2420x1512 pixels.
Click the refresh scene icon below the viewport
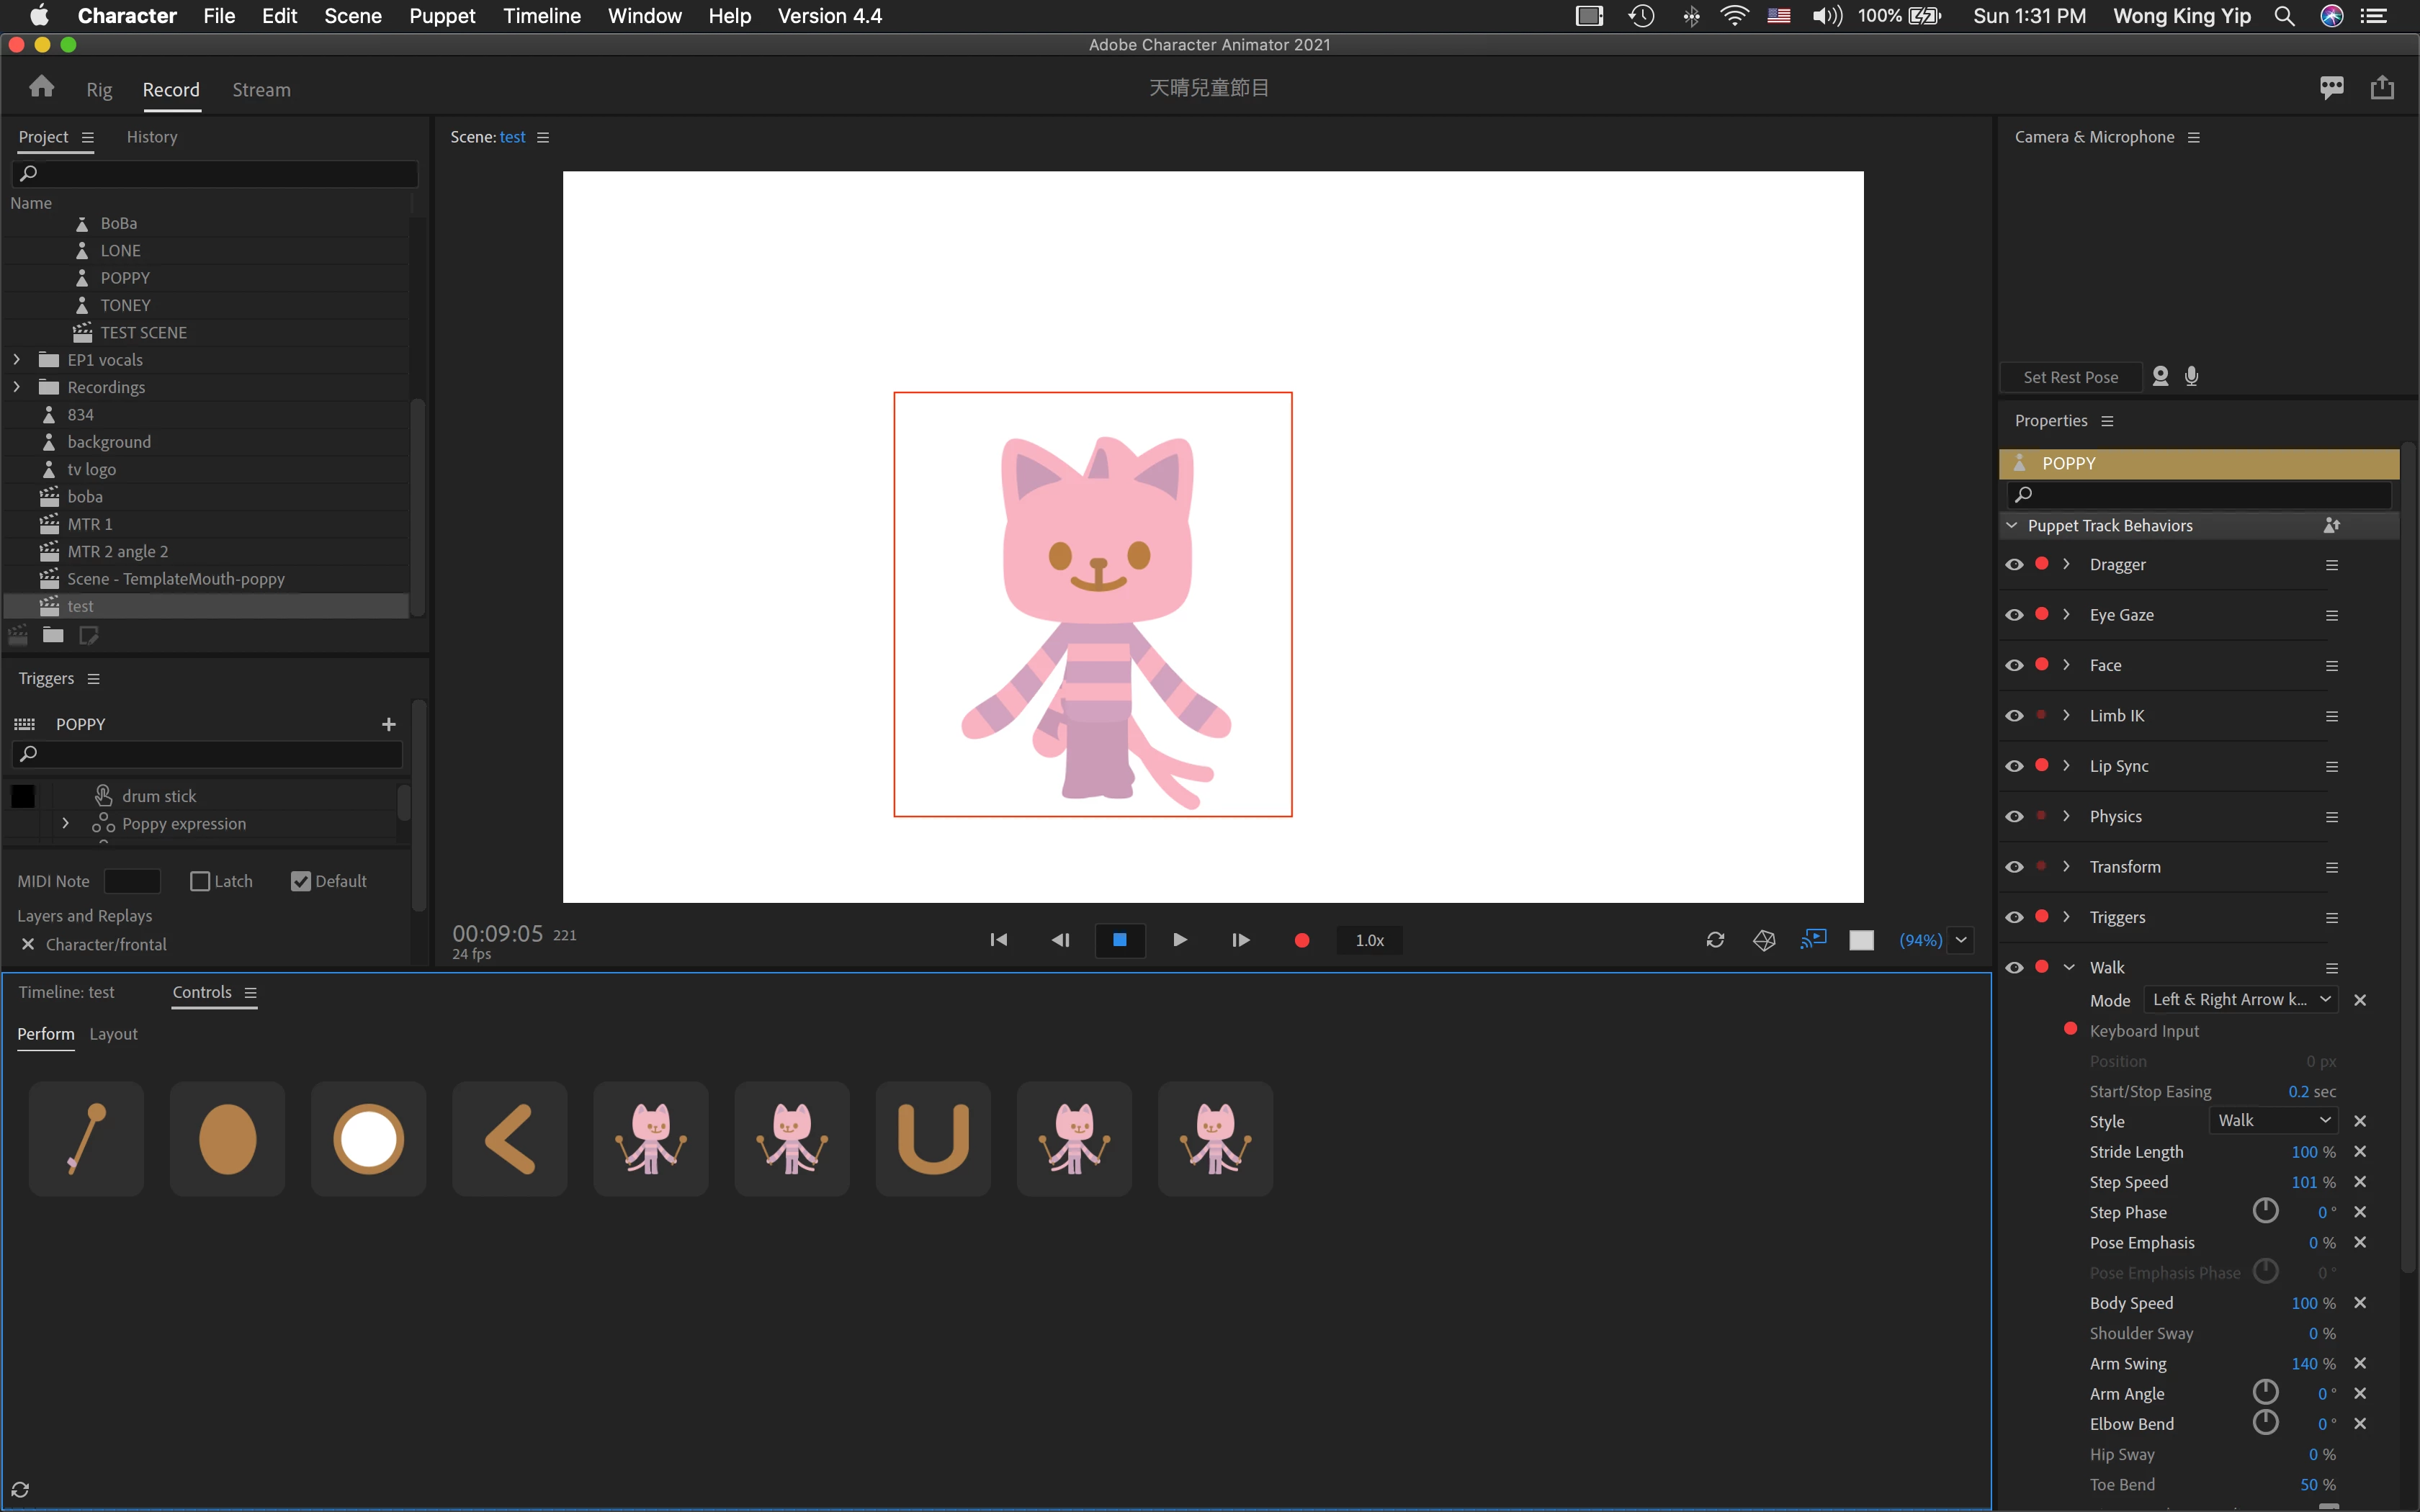coord(1715,940)
